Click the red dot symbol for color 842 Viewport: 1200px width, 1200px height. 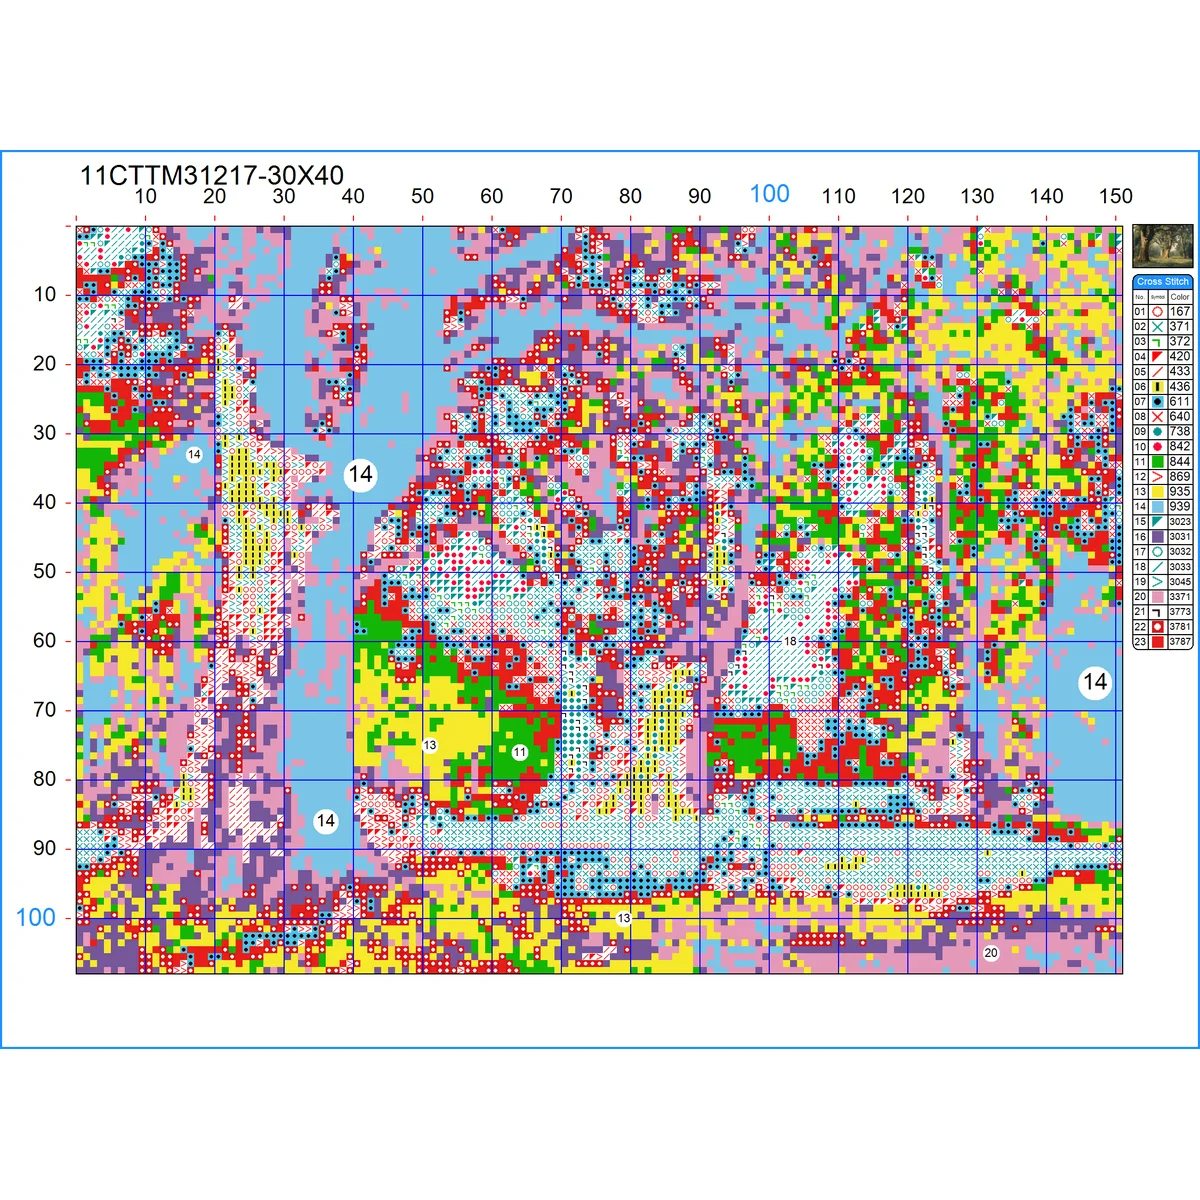1157,447
